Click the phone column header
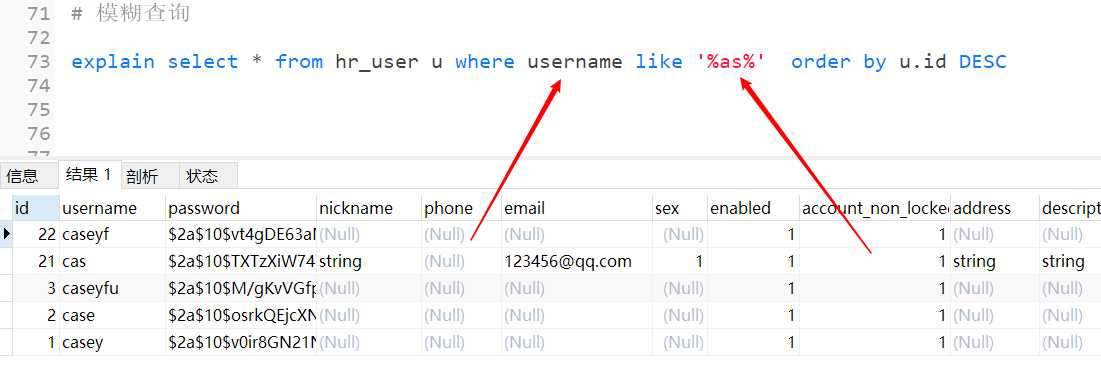This screenshot has width=1101, height=370. 461,209
